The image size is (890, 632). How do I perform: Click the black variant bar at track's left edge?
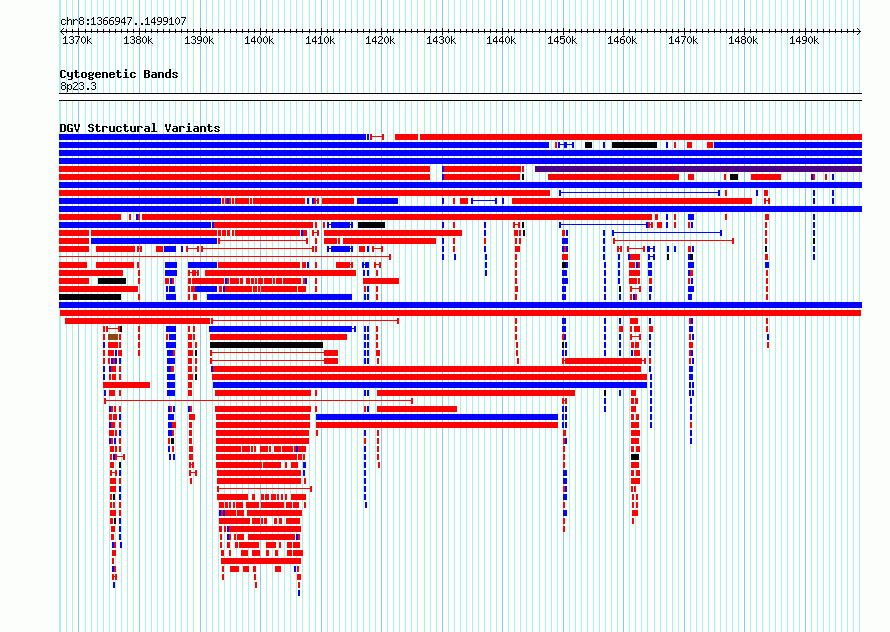pyautogui.click(x=90, y=297)
